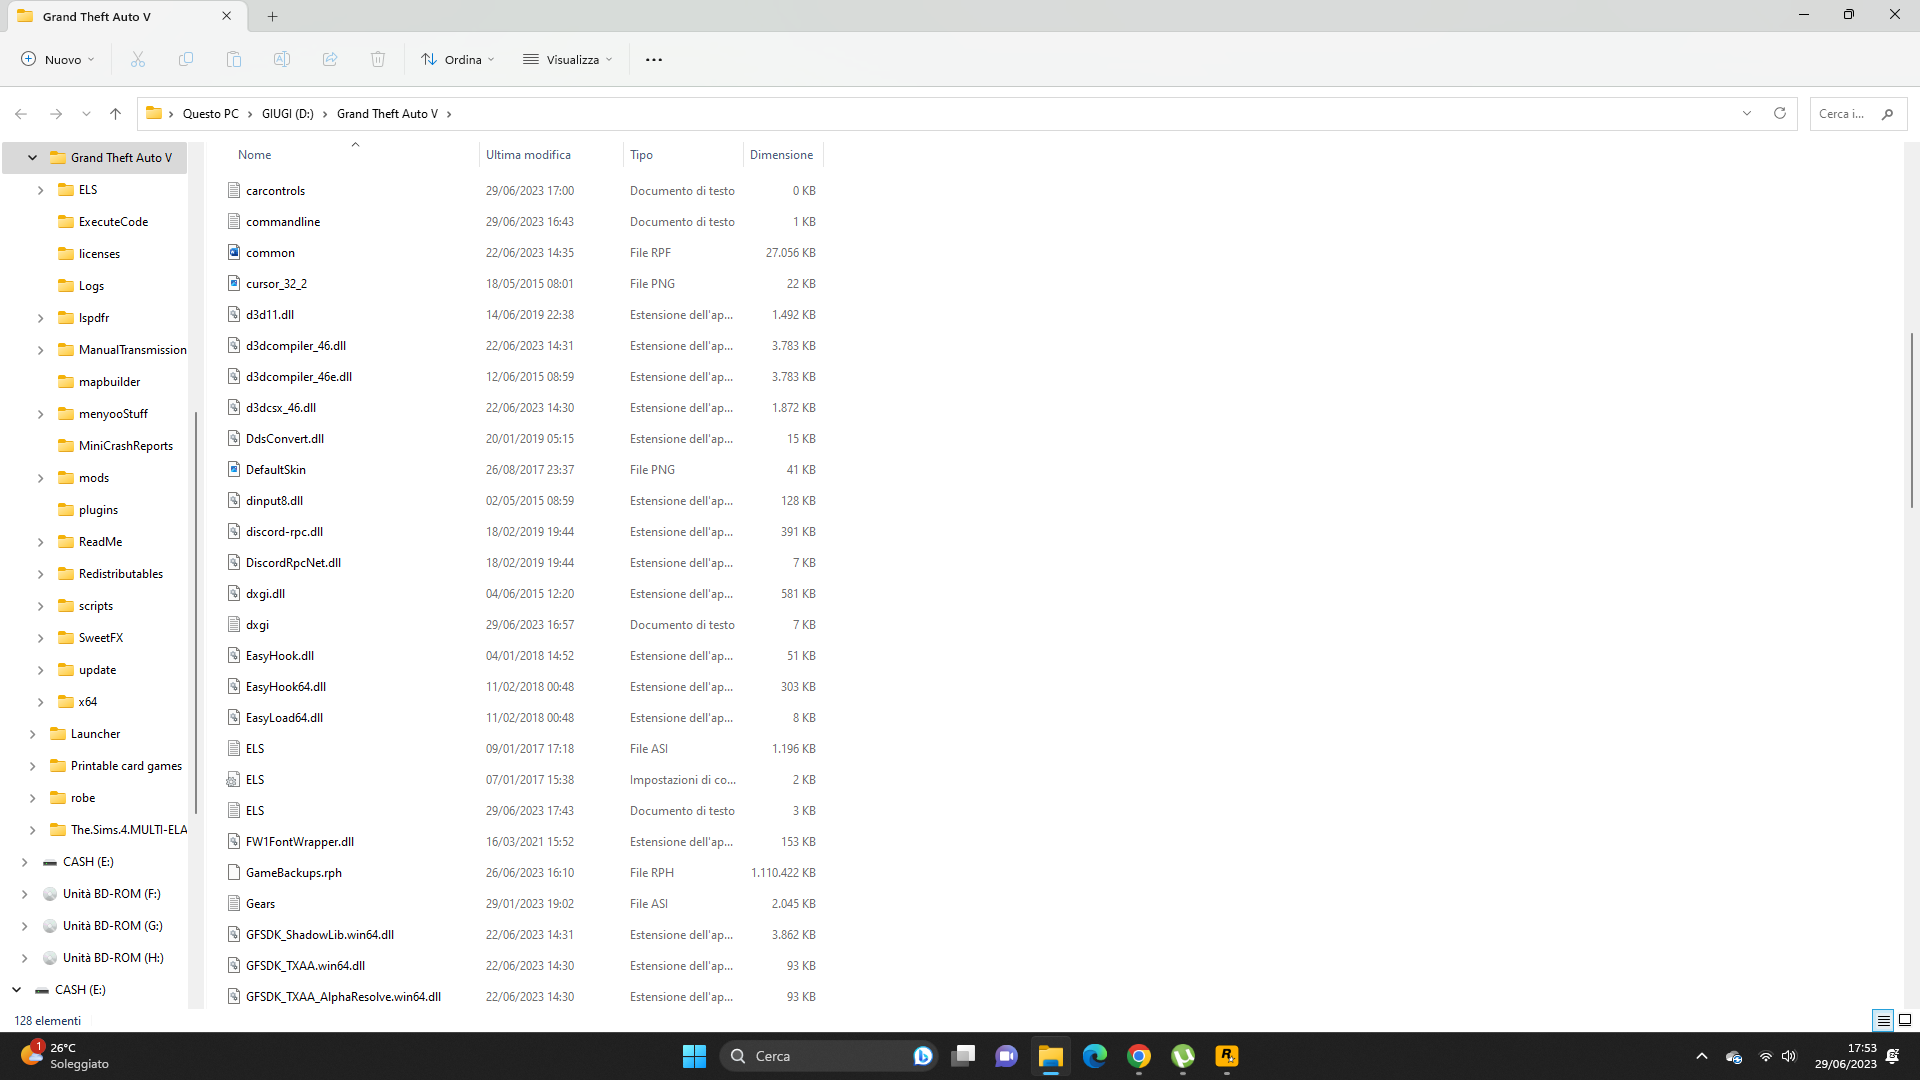Expand the mods folder in tree
The height and width of the screenshot is (1080, 1920).
tap(40, 478)
